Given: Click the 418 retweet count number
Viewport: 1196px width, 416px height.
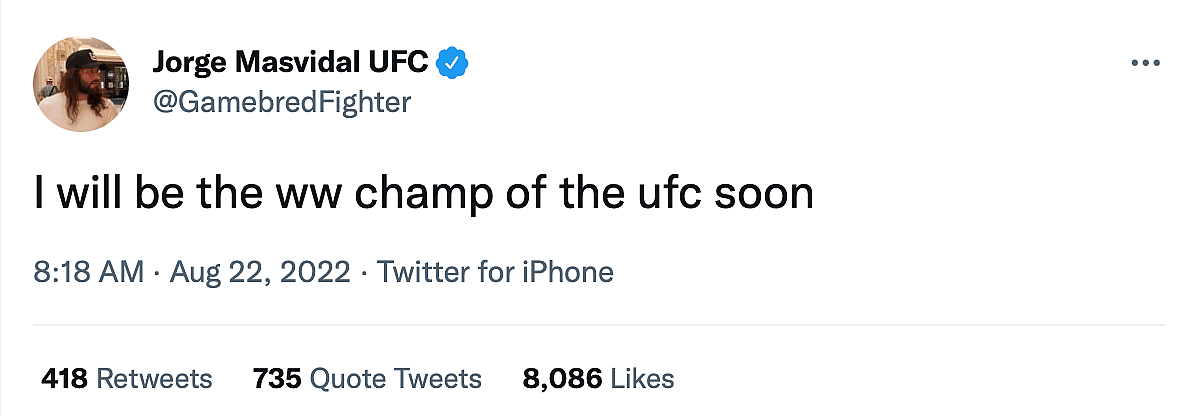Looking at the screenshot, I should pyautogui.click(x=65, y=379).
